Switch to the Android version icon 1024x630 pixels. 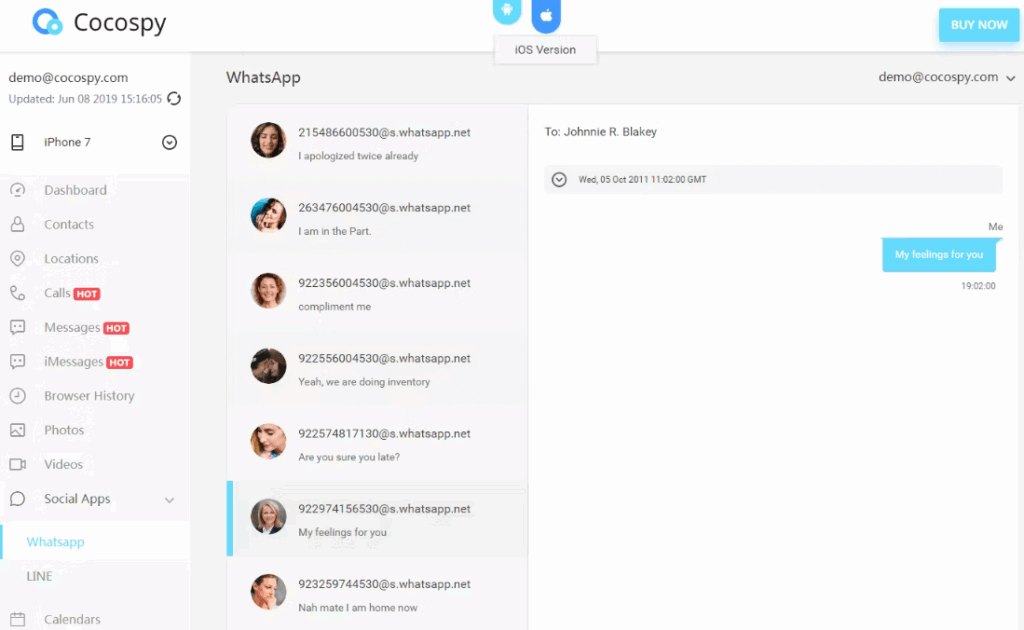point(507,10)
